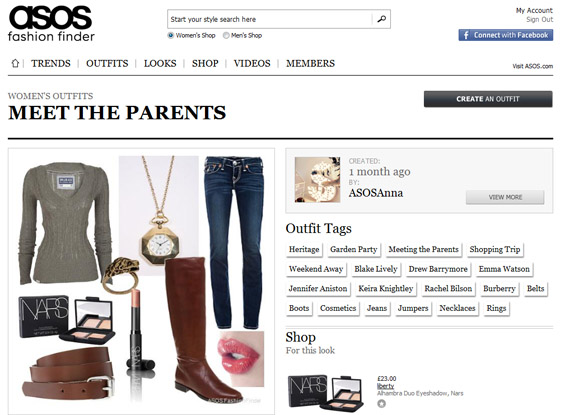Click the search magnifier icon
Image resolution: width=565 pixels, height=415 pixels.
pos(382,19)
